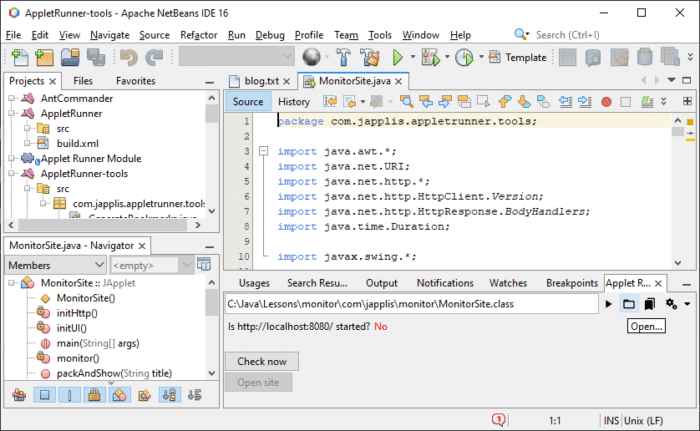Toggle Sort by Name in Navigator
700x431 pixels.
click(169, 395)
